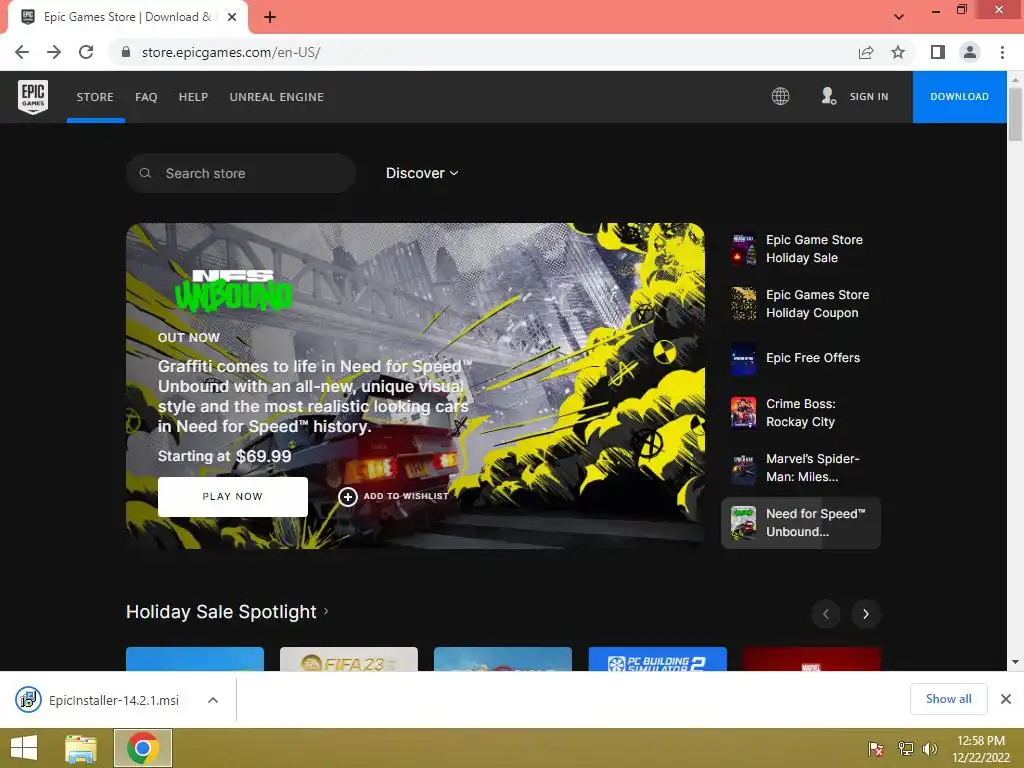1024x768 pixels.
Task: Open the FIFA 23 spotlight thumbnail
Action: tap(349, 659)
